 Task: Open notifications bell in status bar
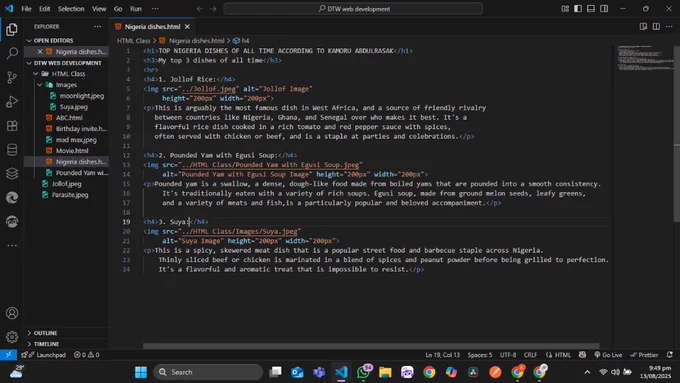click(670, 355)
